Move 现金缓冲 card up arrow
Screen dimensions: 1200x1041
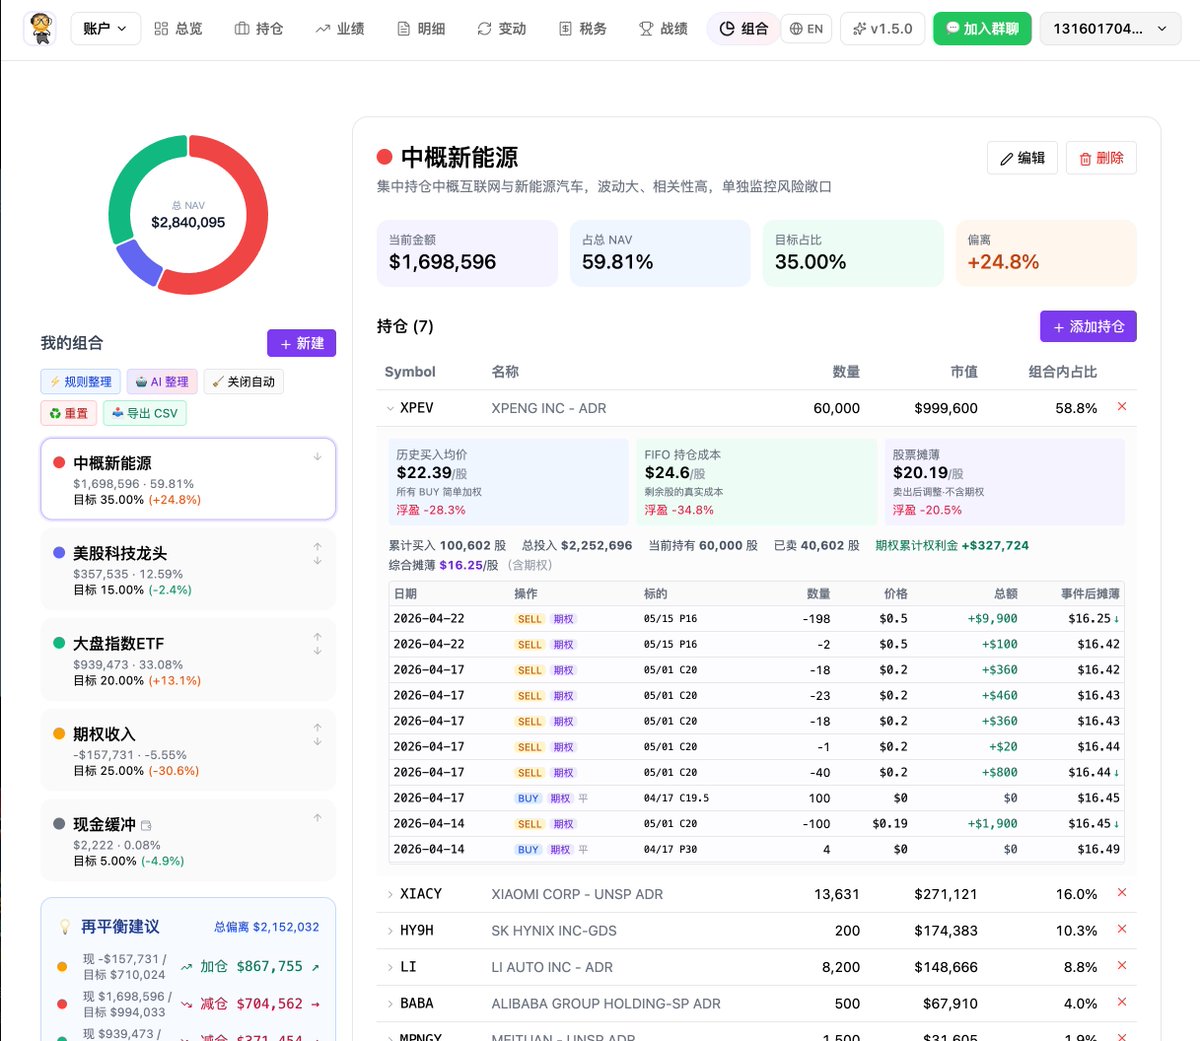click(317, 818)
